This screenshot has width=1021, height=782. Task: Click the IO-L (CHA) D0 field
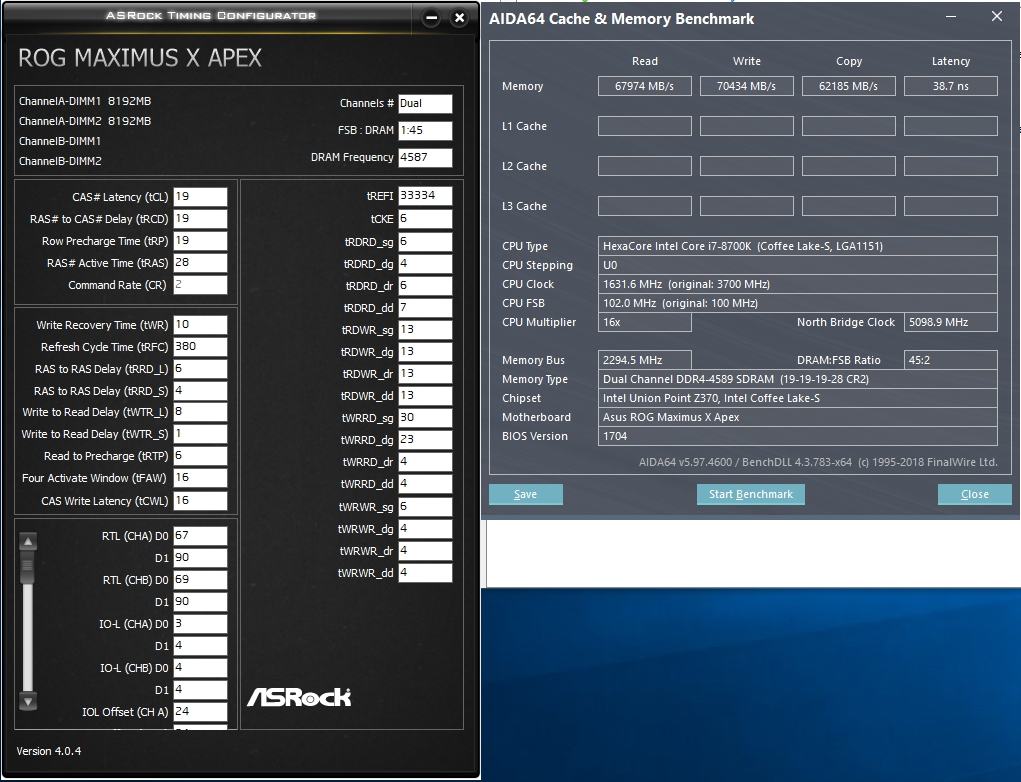(201, 624)
